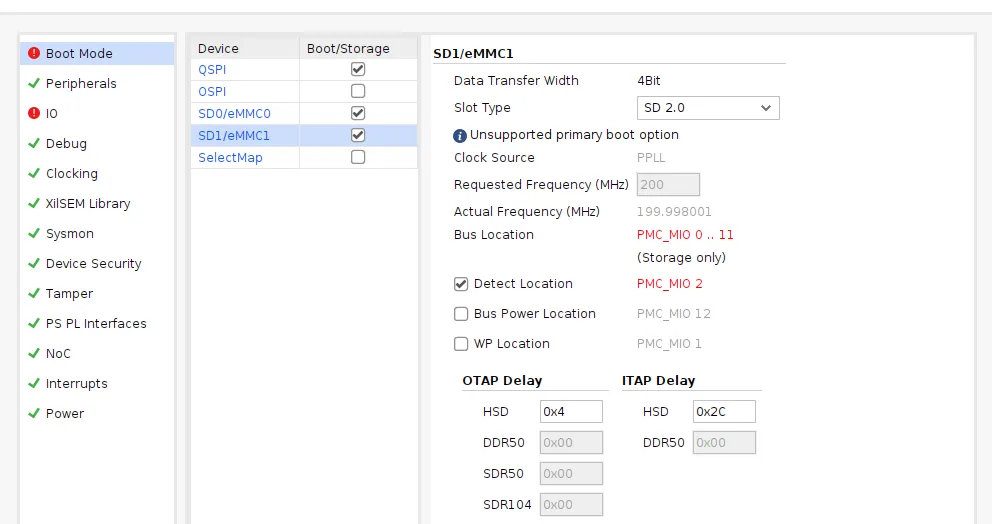Click the info icon for unsupported boot option
The height and width of the screenshot is (524, 992).
460,135
